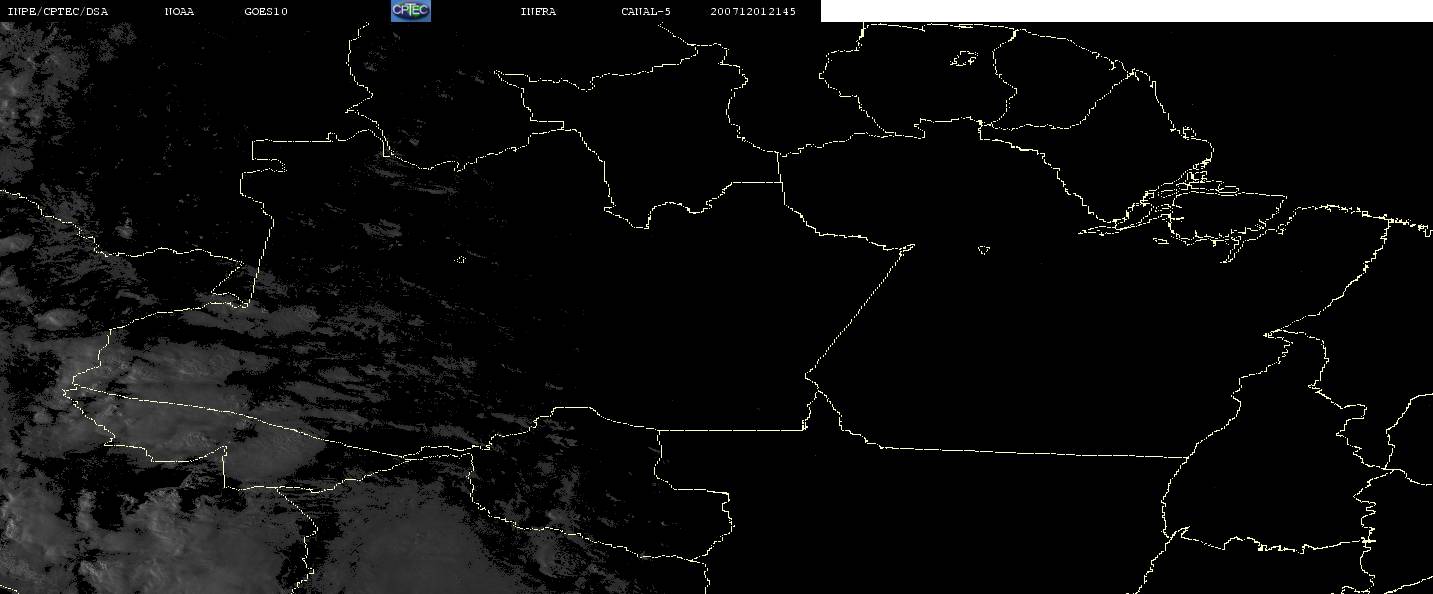This screenshot has width=1433, height=594.
Task: Click the long horizontal border line in lower right
Action: click(1030, 451)
